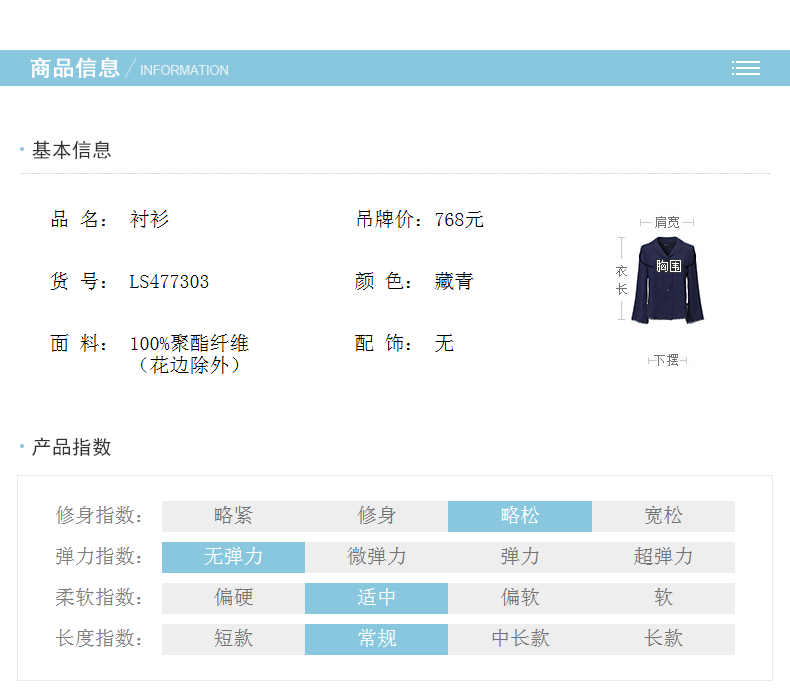The image size is (790, 696).
Task: Click the 商品信息 header title
Action: [75, 68]
